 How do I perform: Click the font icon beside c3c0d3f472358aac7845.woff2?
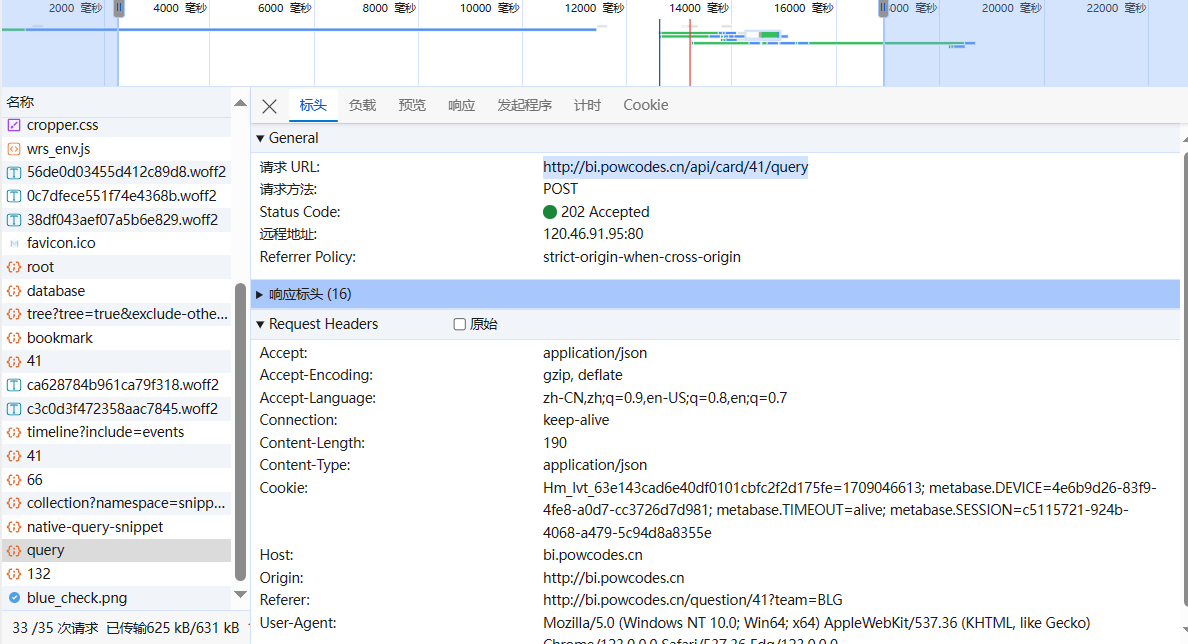click(x=14, y=409)
